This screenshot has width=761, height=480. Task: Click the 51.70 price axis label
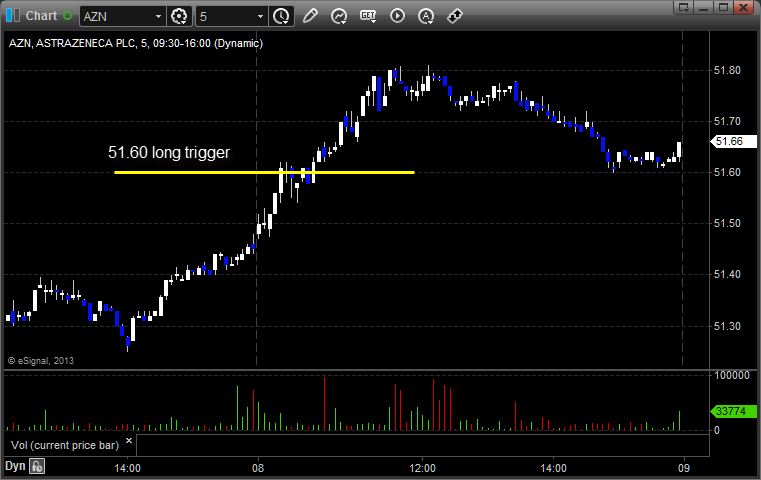click(x=727, y=121)
